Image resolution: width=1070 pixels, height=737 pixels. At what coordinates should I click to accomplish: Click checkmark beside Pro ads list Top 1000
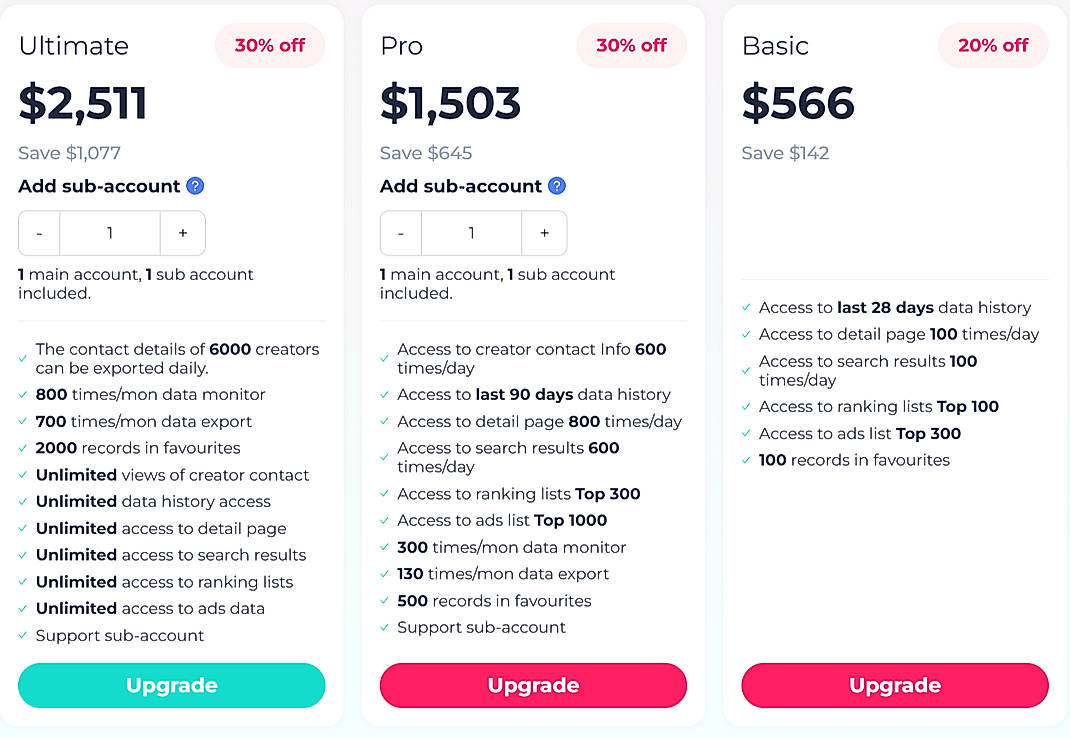click(x=385, y=521)
